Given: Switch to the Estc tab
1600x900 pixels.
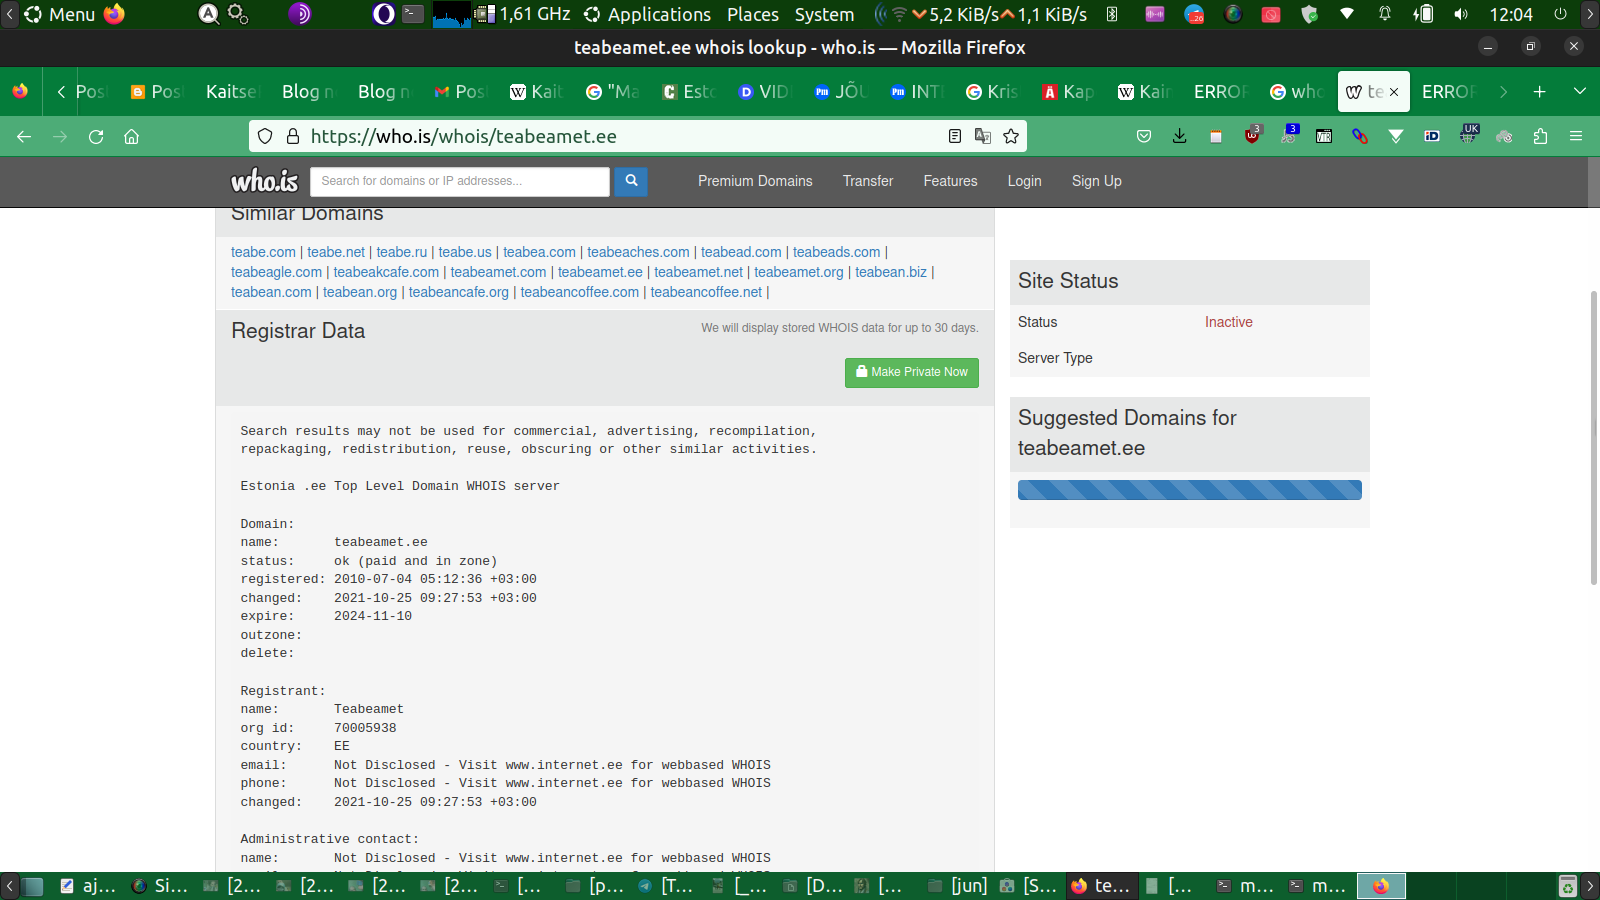Looking at the screenshot, I should 690,91.
